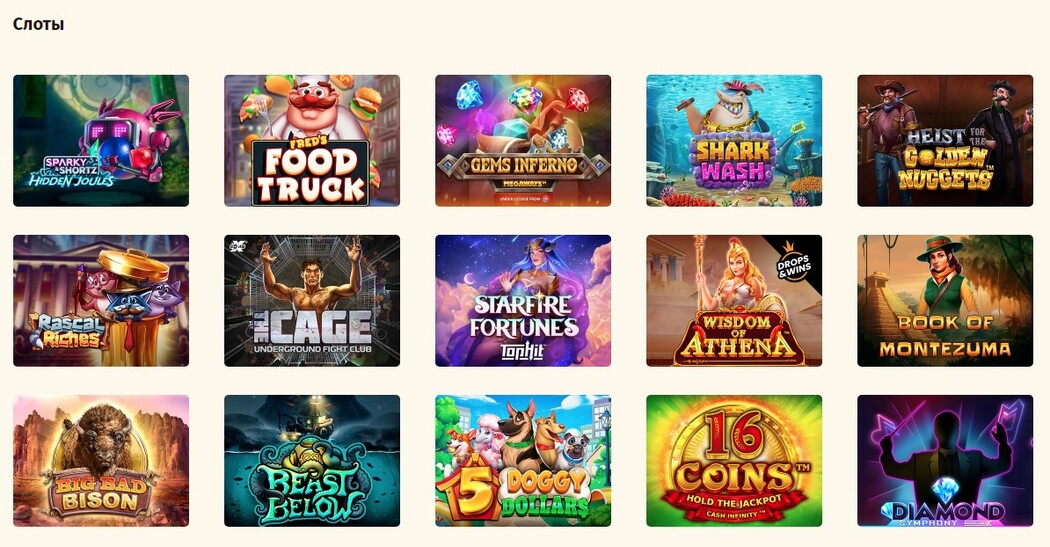Launch 16 Coins Hold the Jackpot
Screen dimensions: 1050x547
point(734,461)
